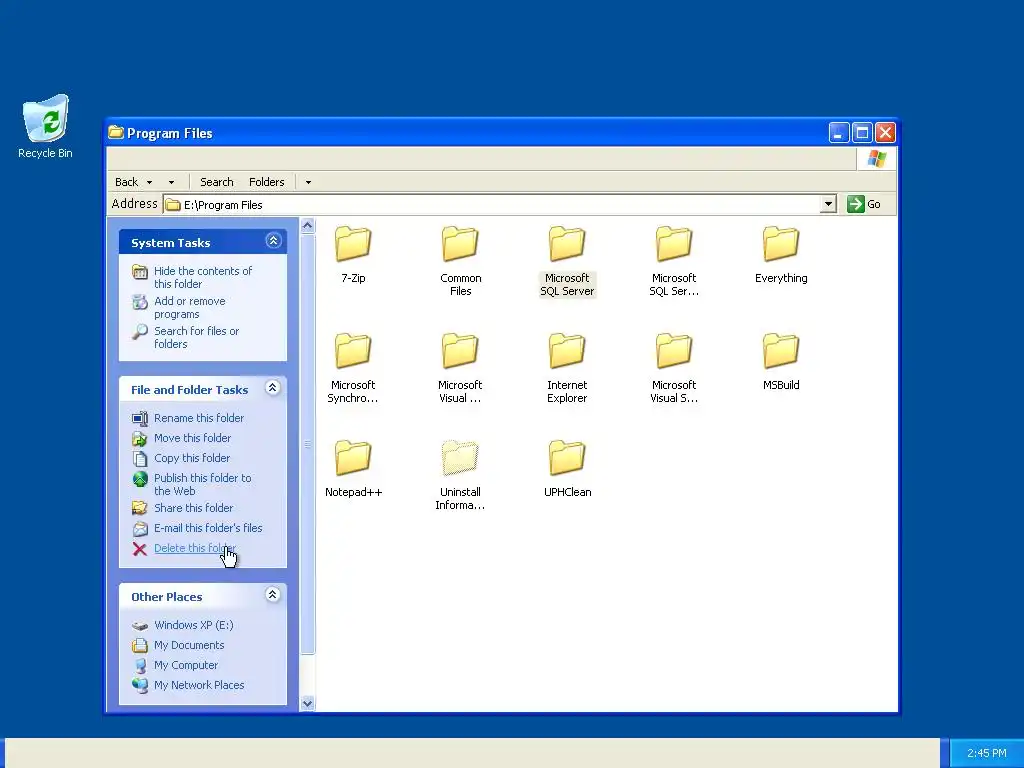Open the Common Files folder icon
This screenshot has width=1024, height=768.
tap(460, 244)
